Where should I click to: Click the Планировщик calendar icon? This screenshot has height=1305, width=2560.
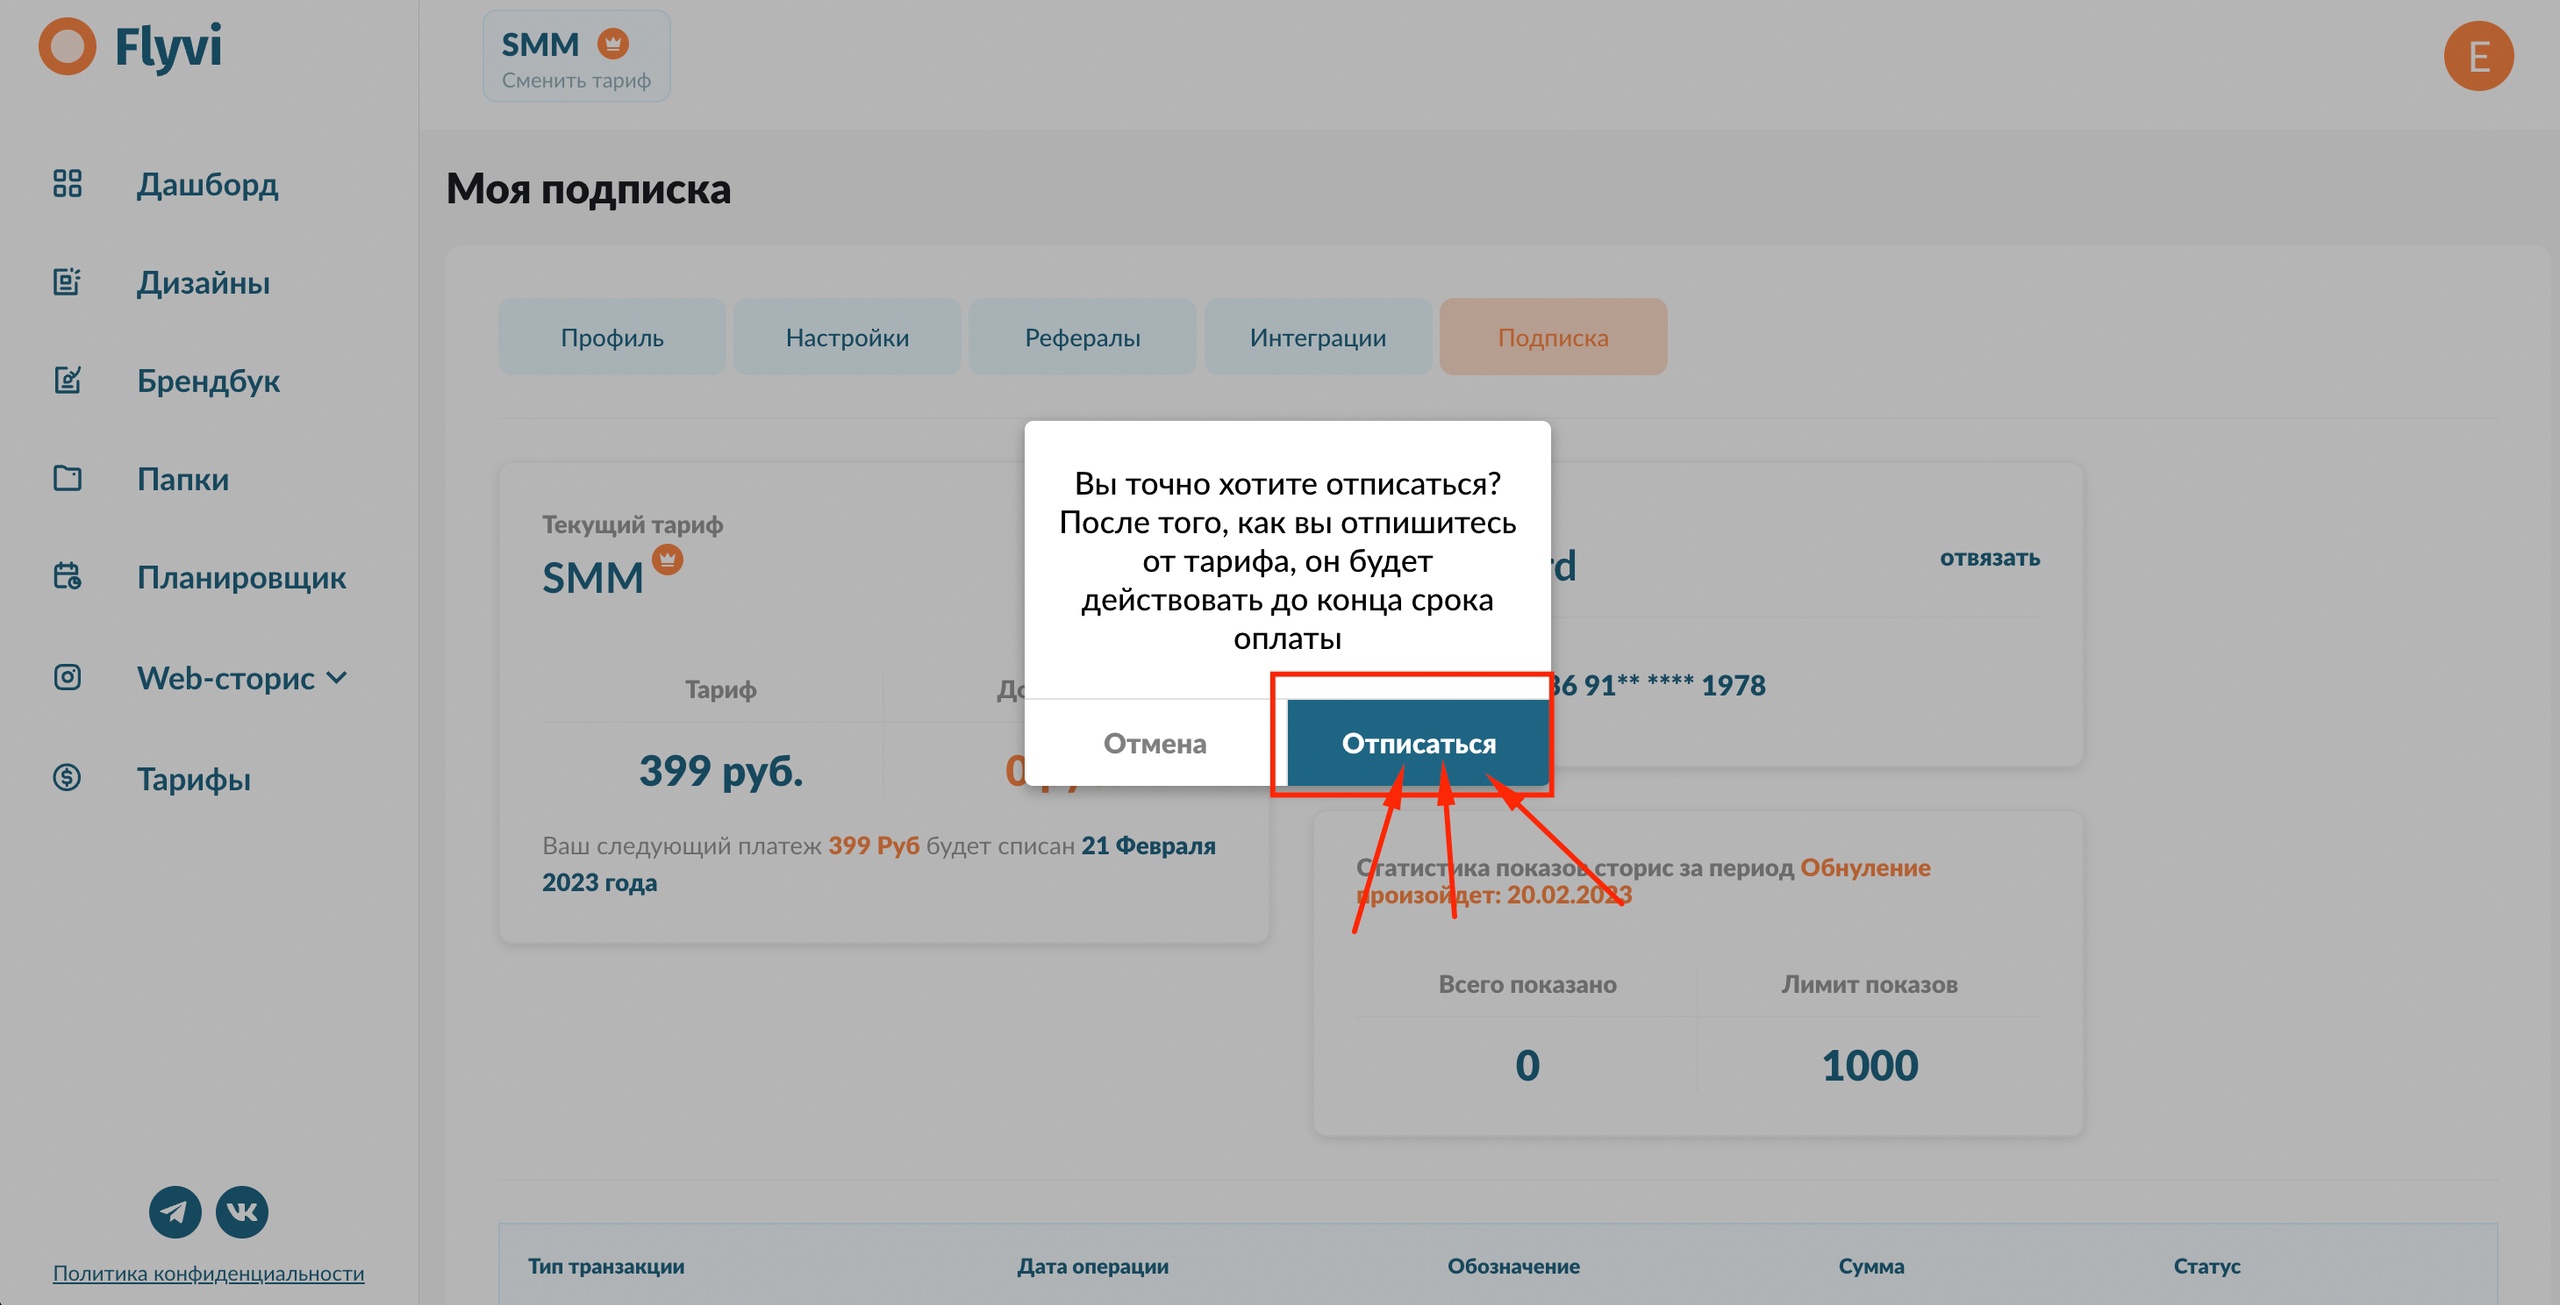[x=67, y=576]
